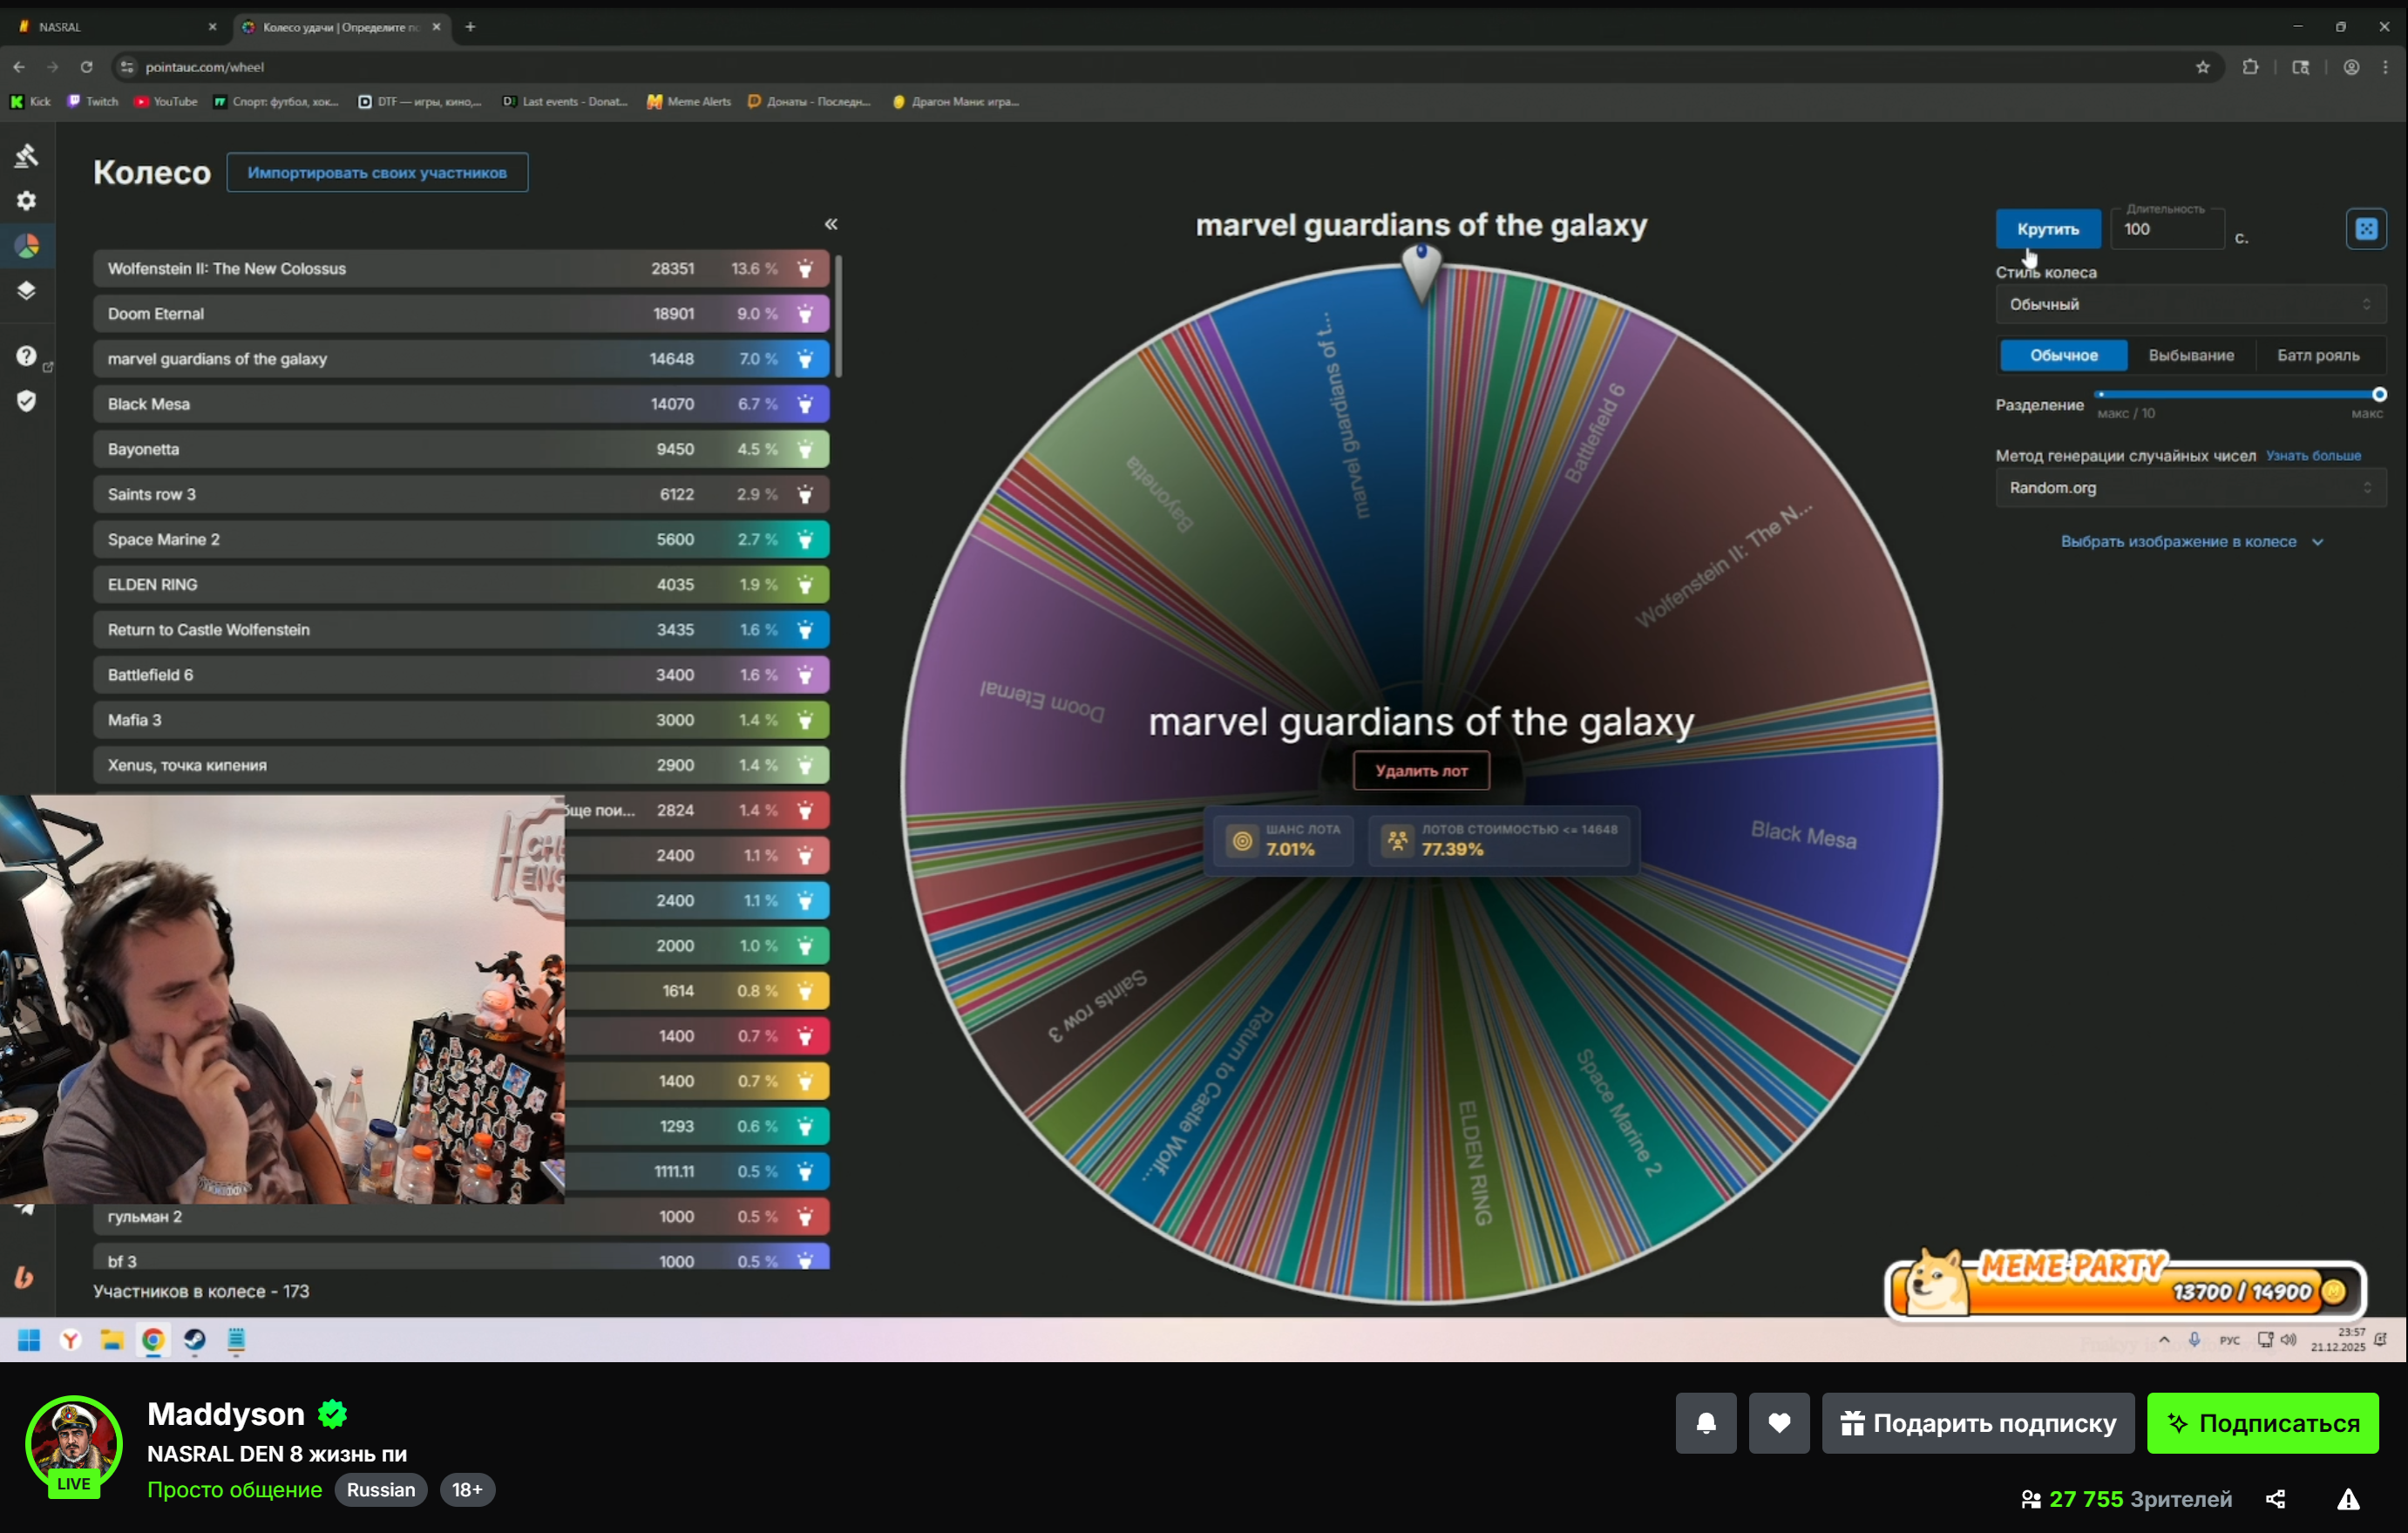The height and width of the screenshot is (1533, 2408).
Task: Click the Разделение slider handle
Action: 2379,395
